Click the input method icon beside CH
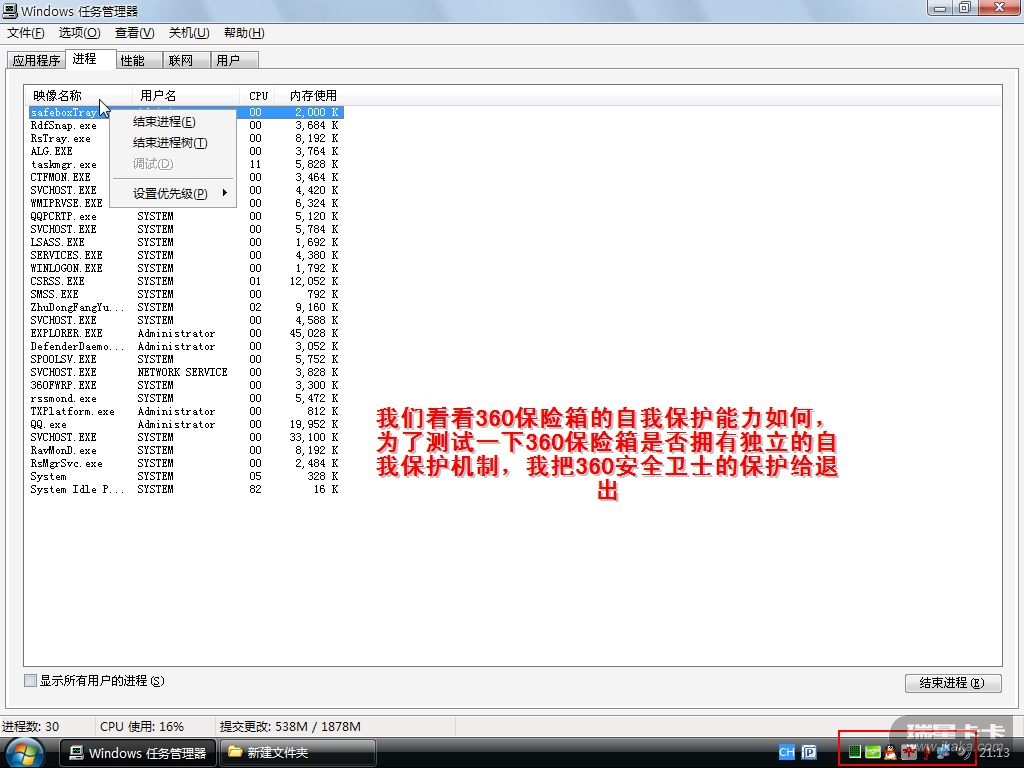This screenshot has width=1024, height=768. click(808, 752)
